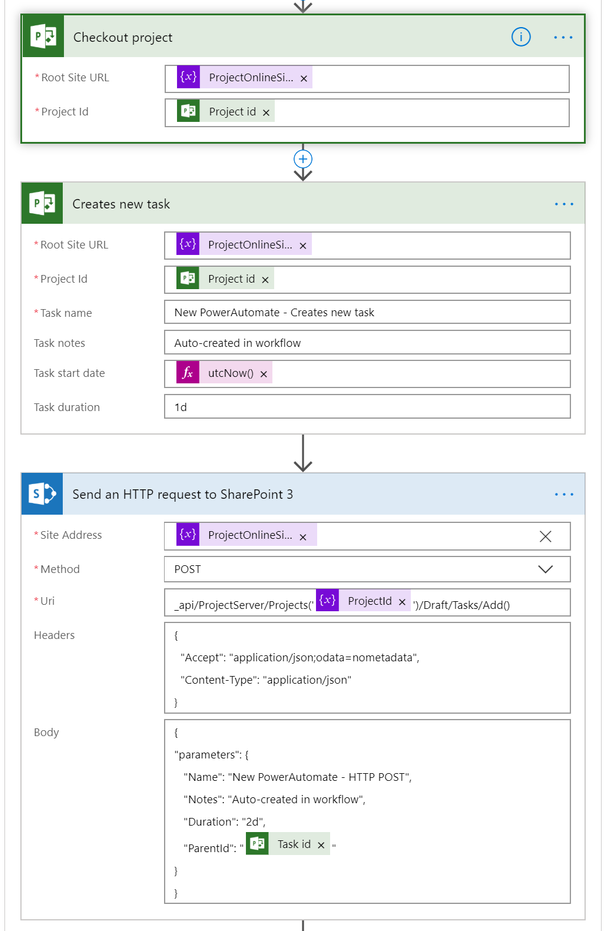Remove the Task id token from Body
Image resolution: width=609 pixels, height=931 pixels.
[x=321, y=845]
